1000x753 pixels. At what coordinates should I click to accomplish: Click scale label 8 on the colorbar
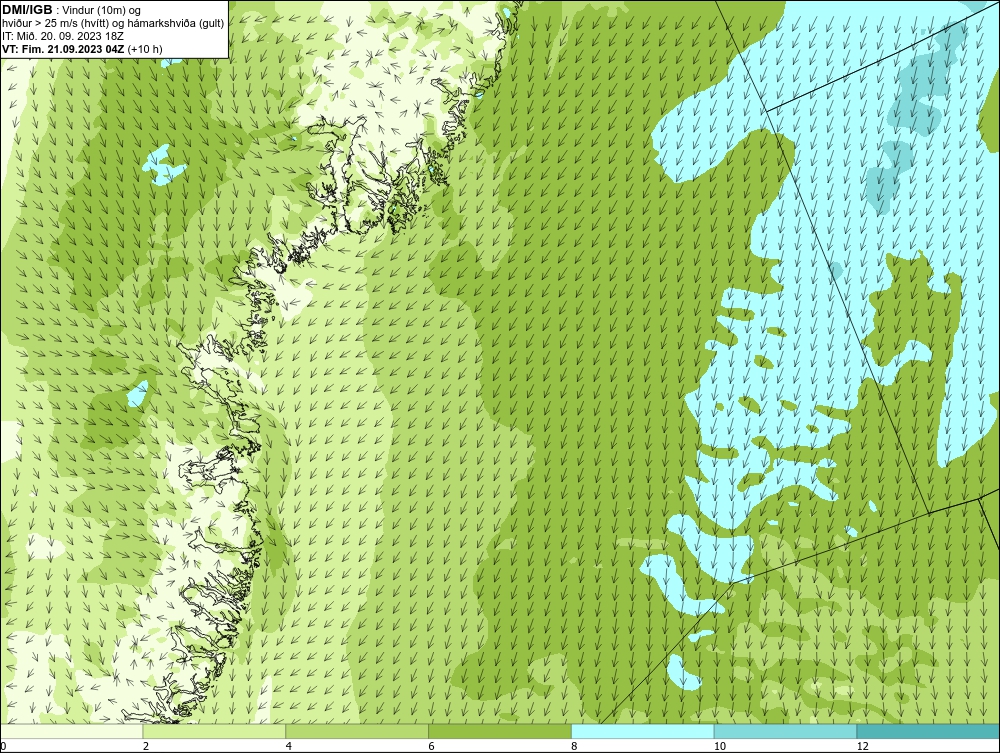pos(574,746)
